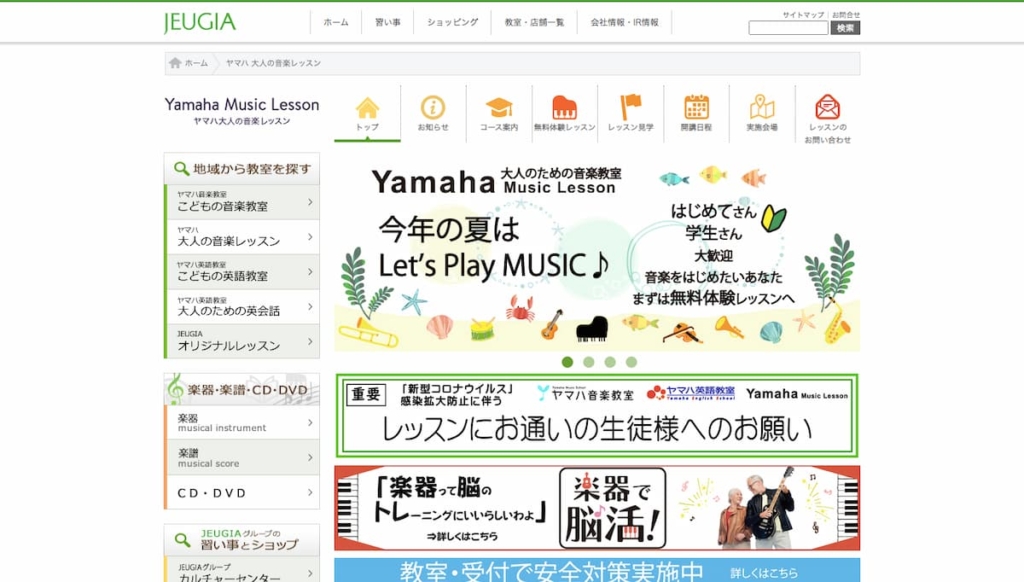Open the 楽譜 musical score item
Viewport: 1024px width, 582px height.
242,457
